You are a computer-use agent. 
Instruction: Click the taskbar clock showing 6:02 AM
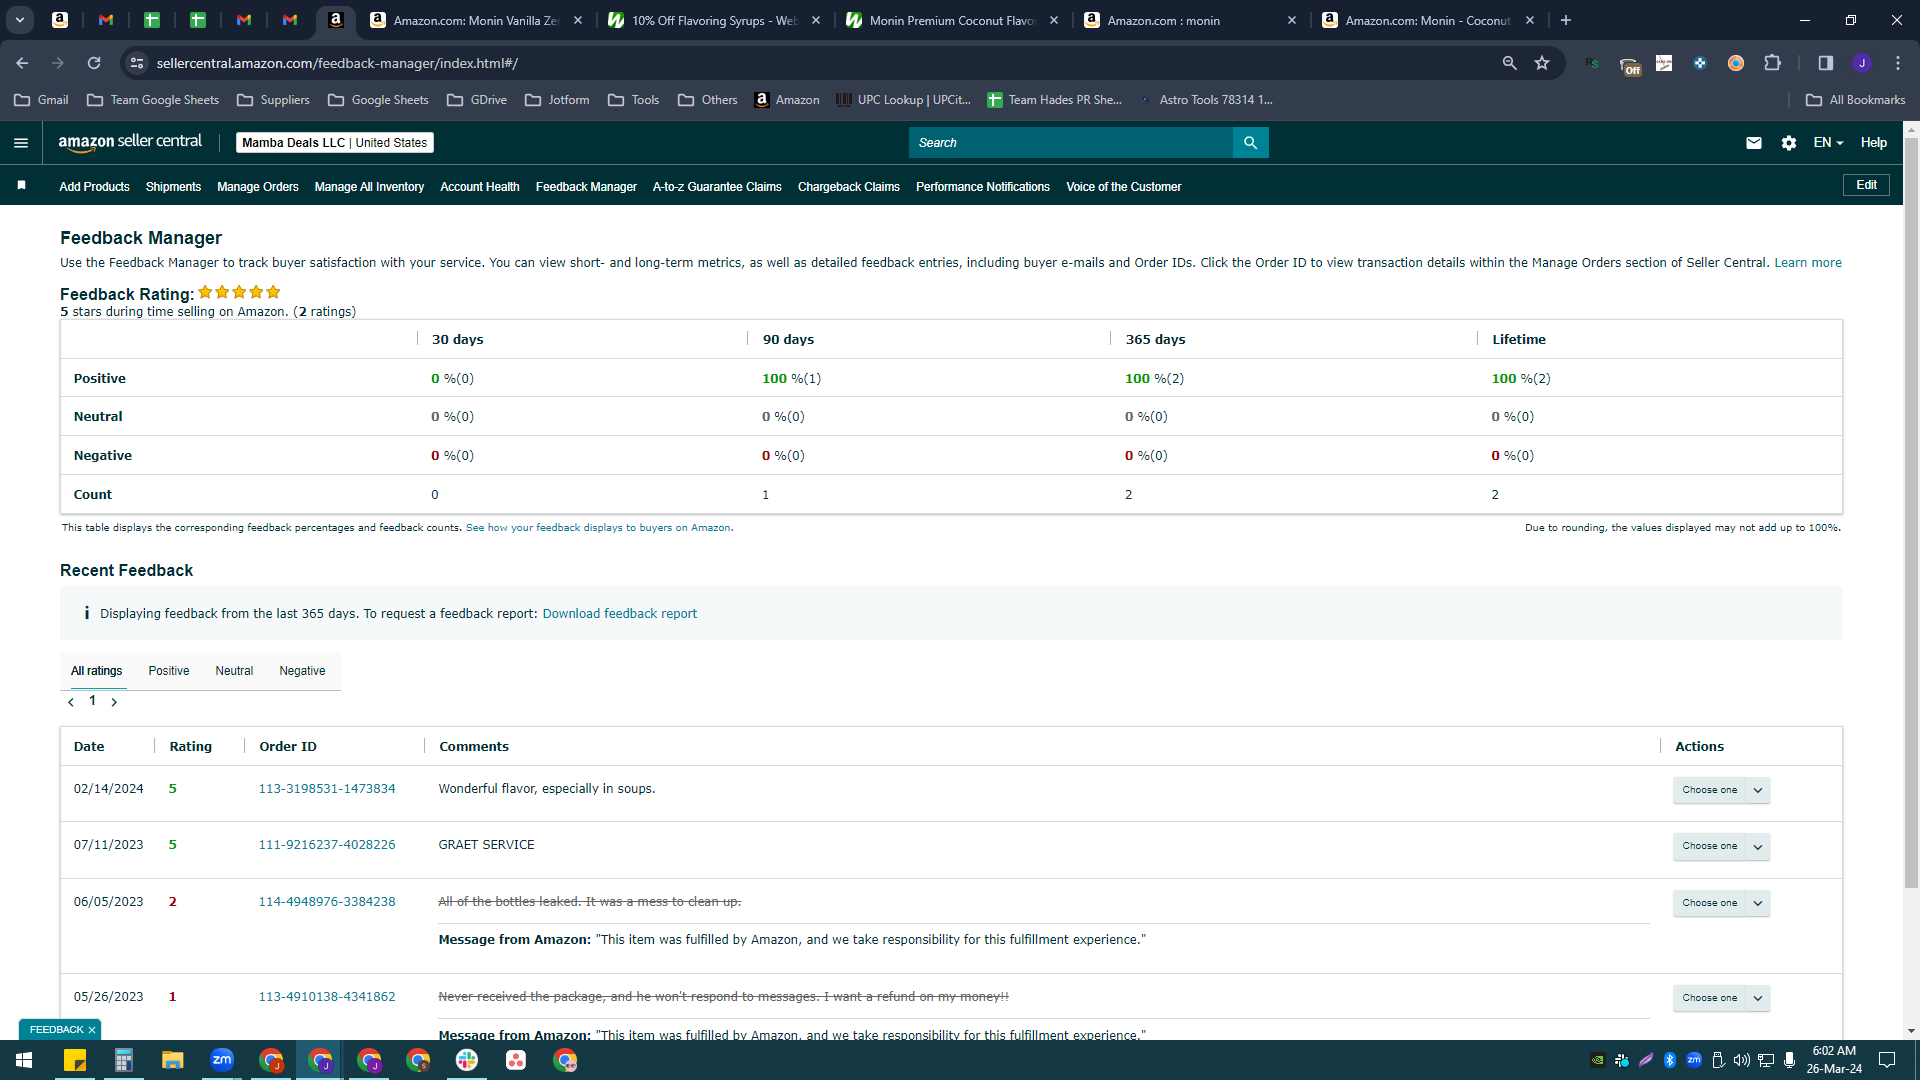pos(1834,1060)
